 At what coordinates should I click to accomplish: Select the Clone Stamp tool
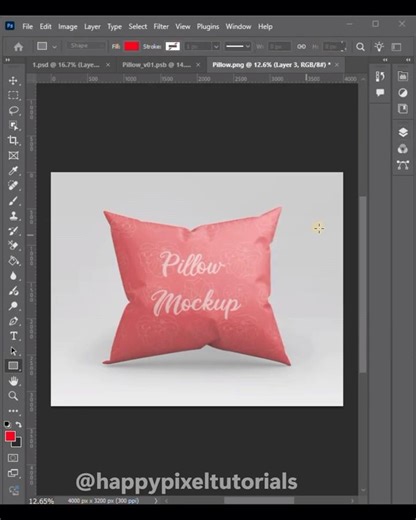(13, 216)
